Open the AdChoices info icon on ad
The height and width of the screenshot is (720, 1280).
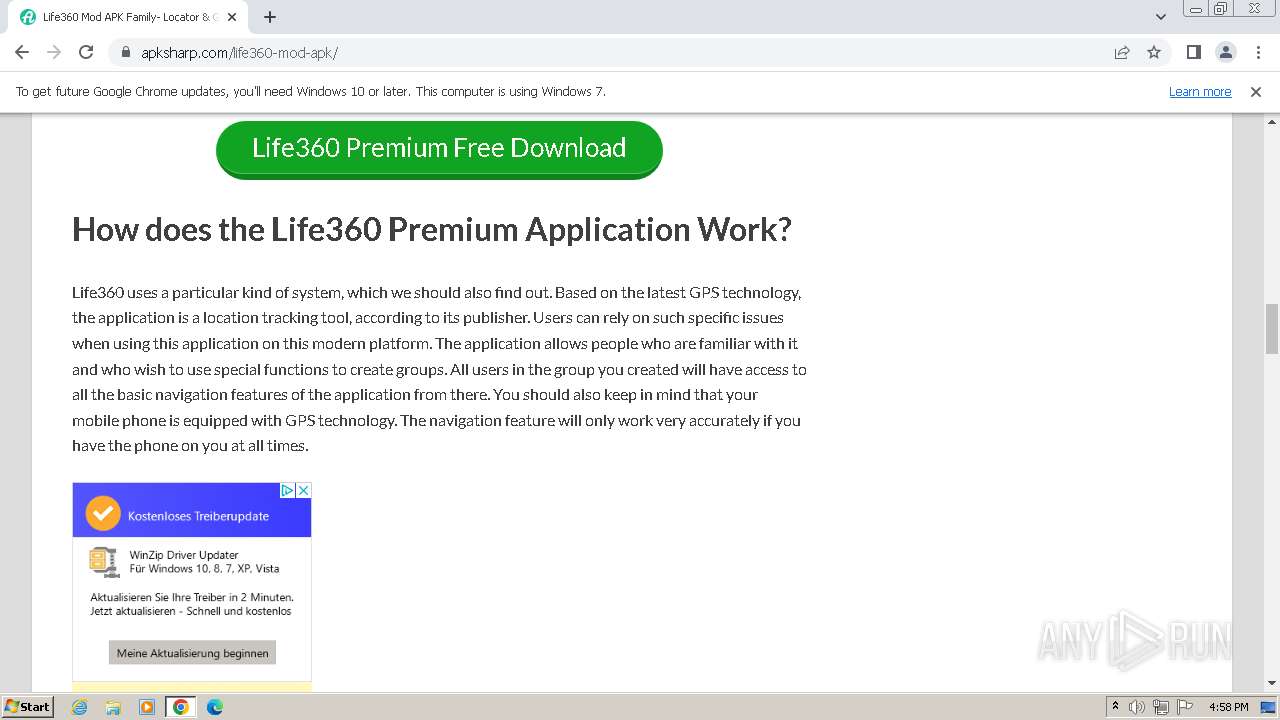point(286,490)
